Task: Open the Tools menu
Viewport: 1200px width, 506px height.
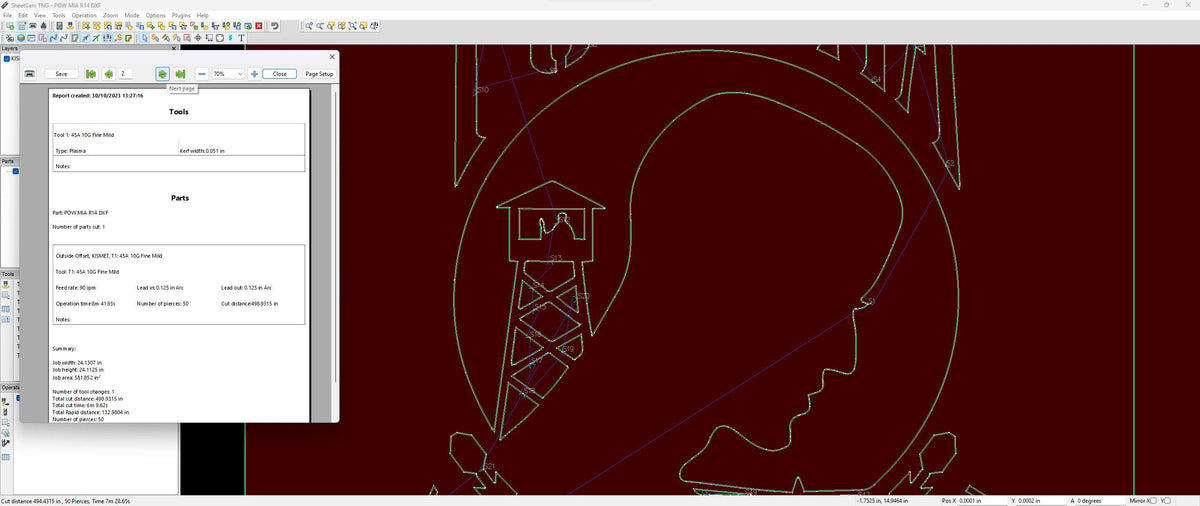Action: tap(59, 16)
